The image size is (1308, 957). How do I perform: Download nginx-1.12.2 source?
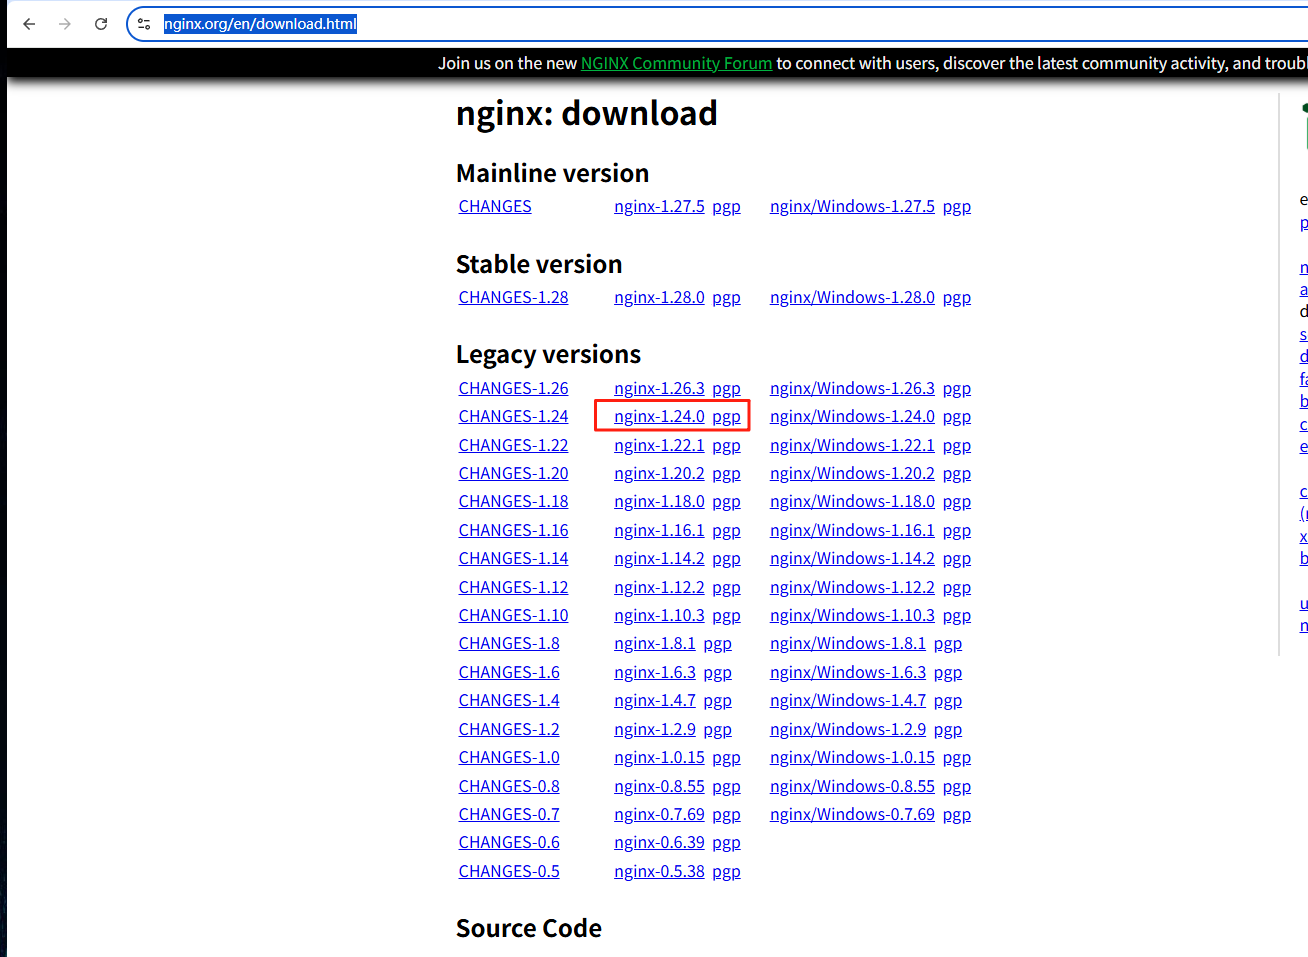(x=659, y=587)
